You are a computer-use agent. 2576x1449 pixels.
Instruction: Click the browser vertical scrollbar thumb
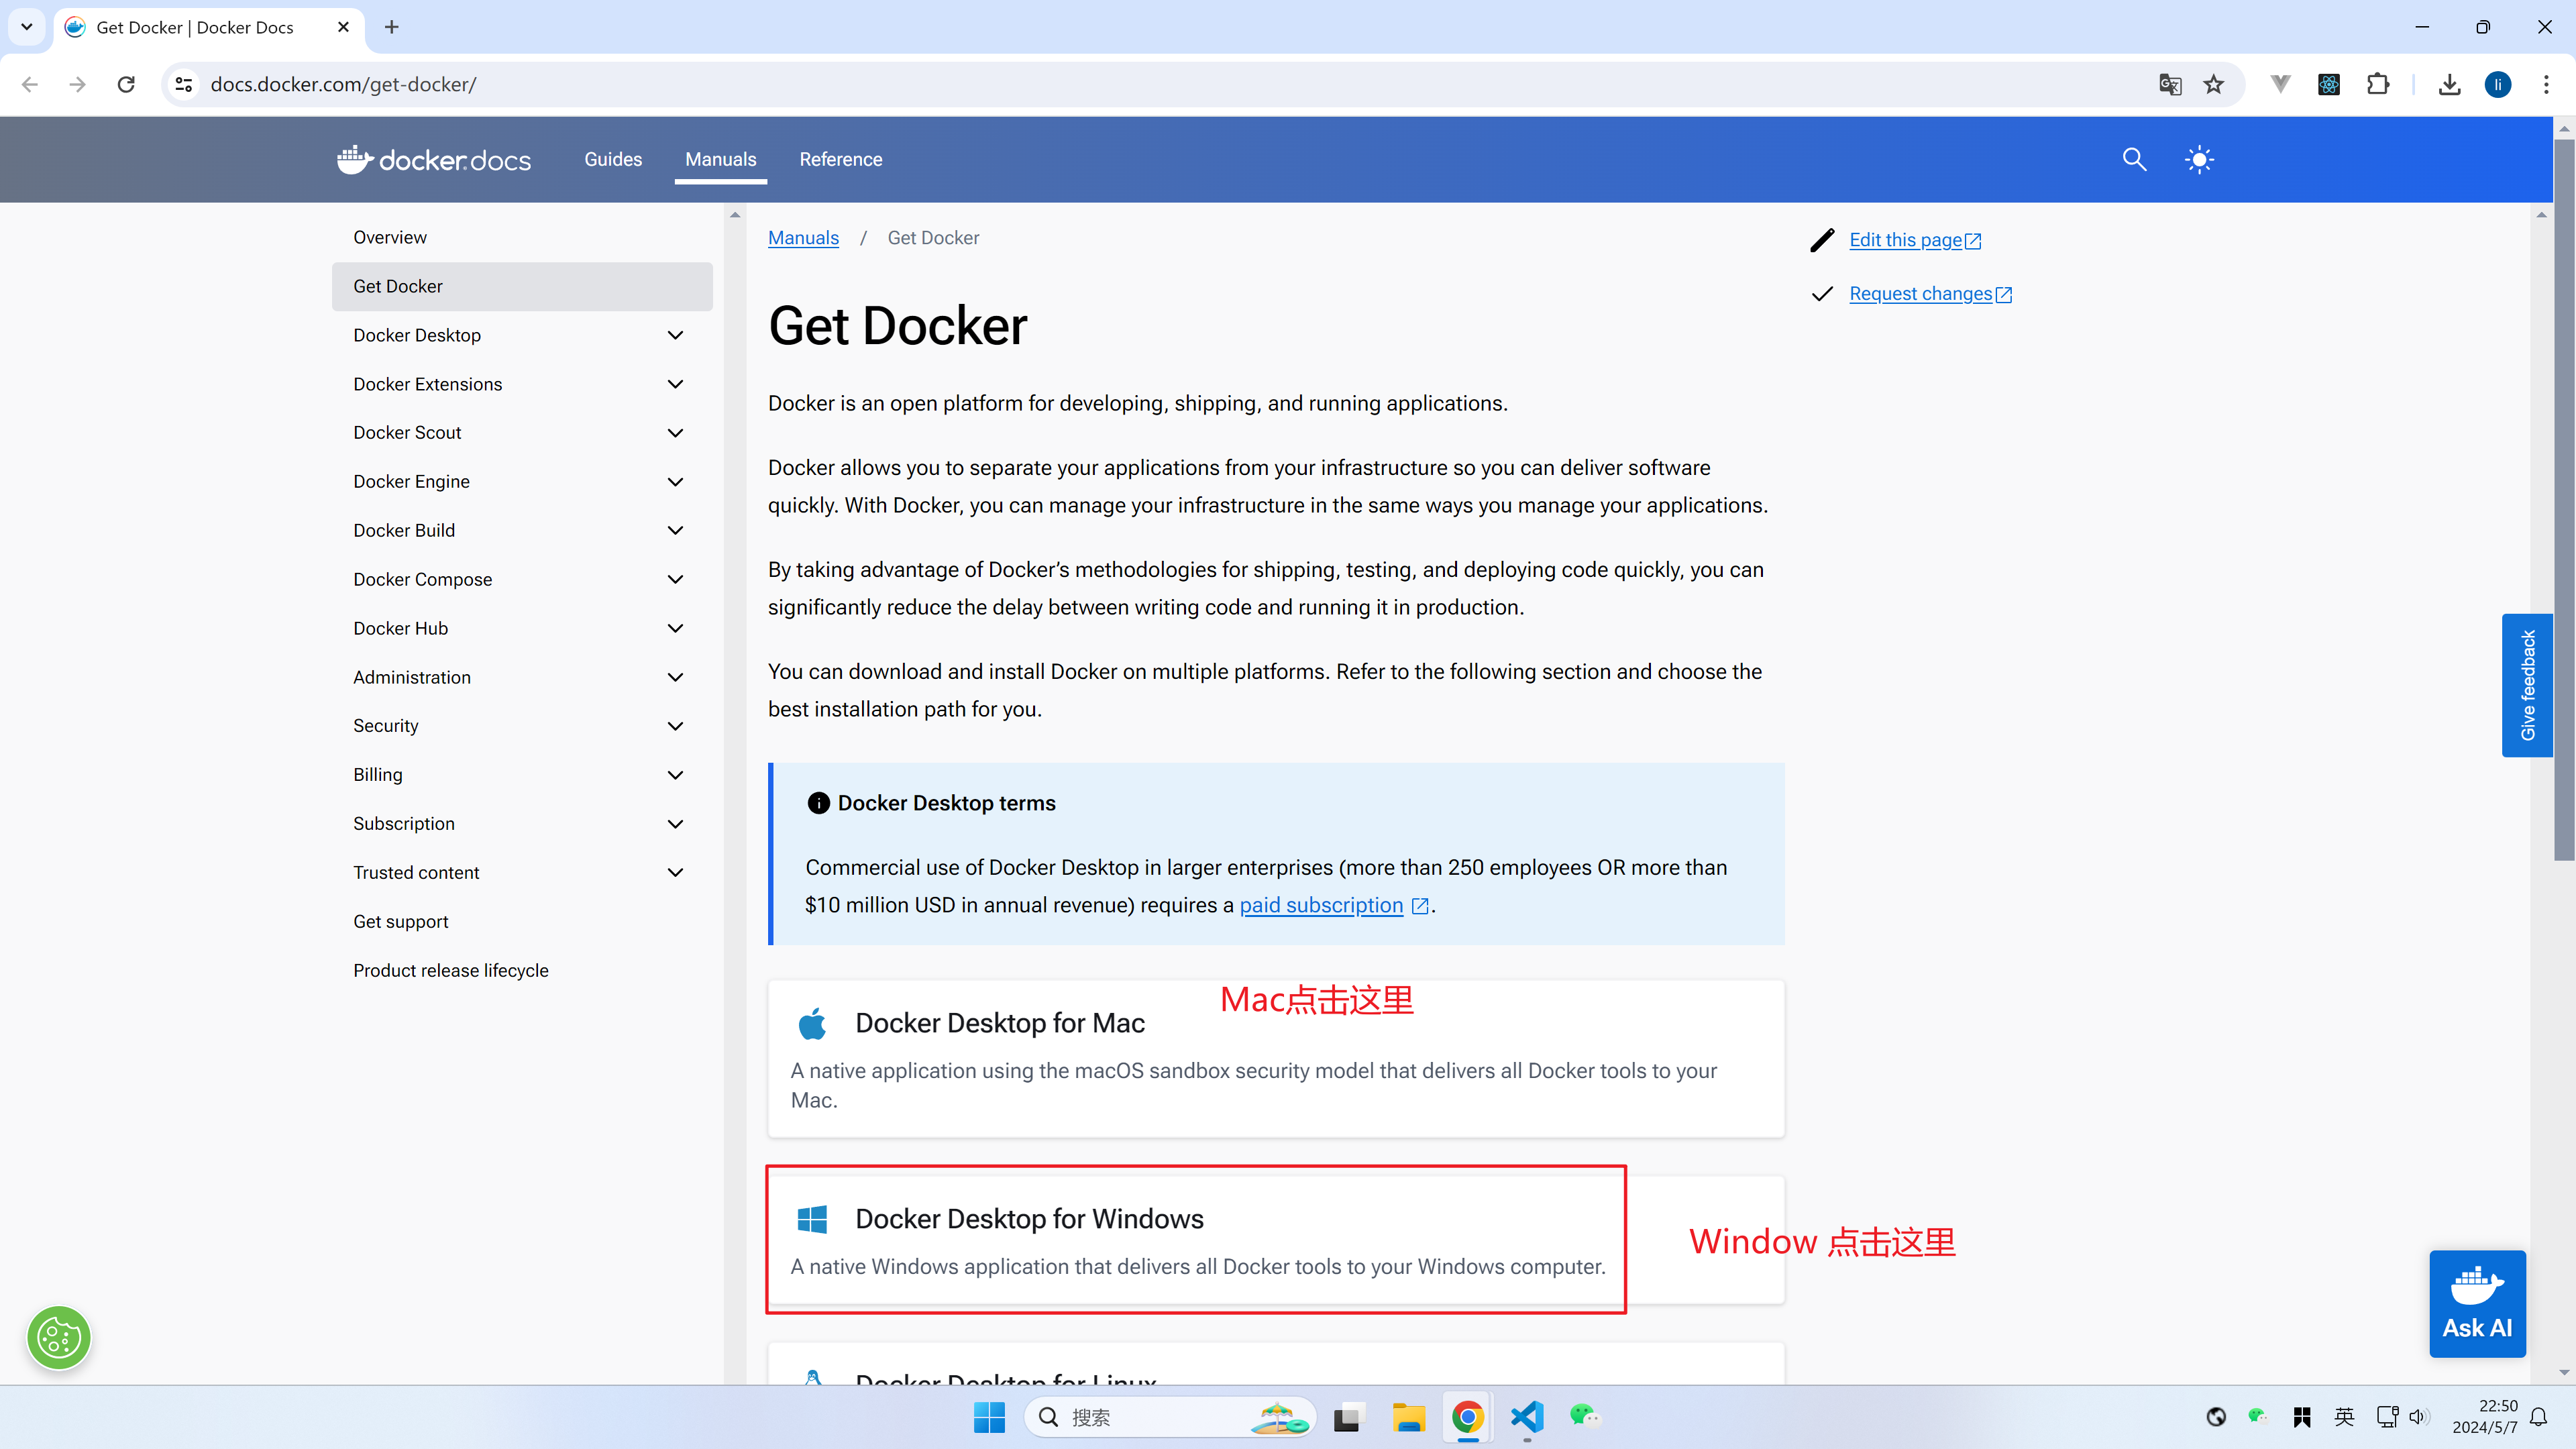[2564, 500]
